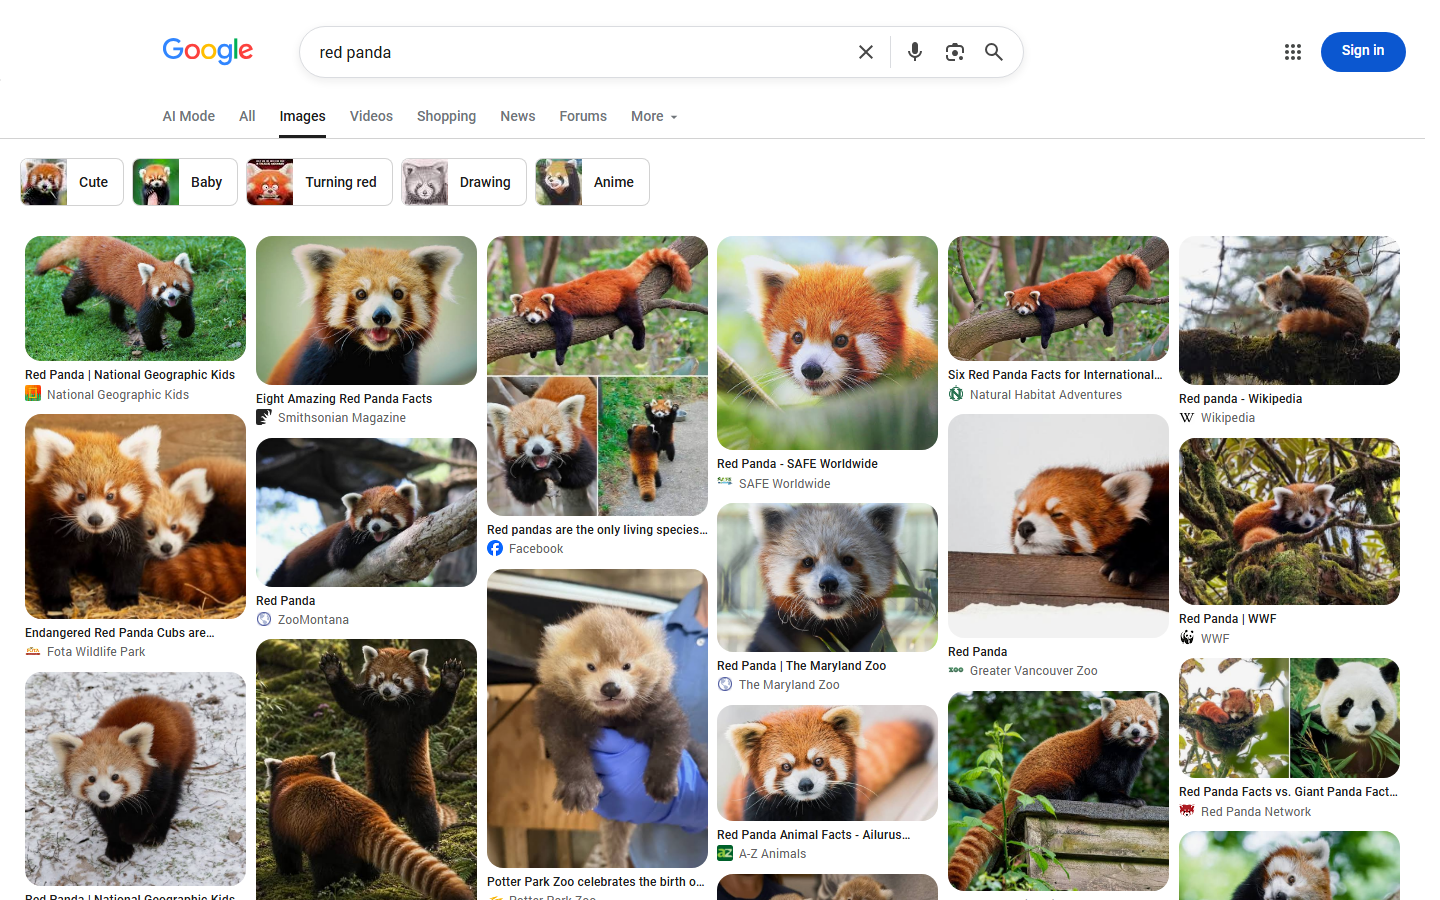Open the Forums tab

pos(583,116)
